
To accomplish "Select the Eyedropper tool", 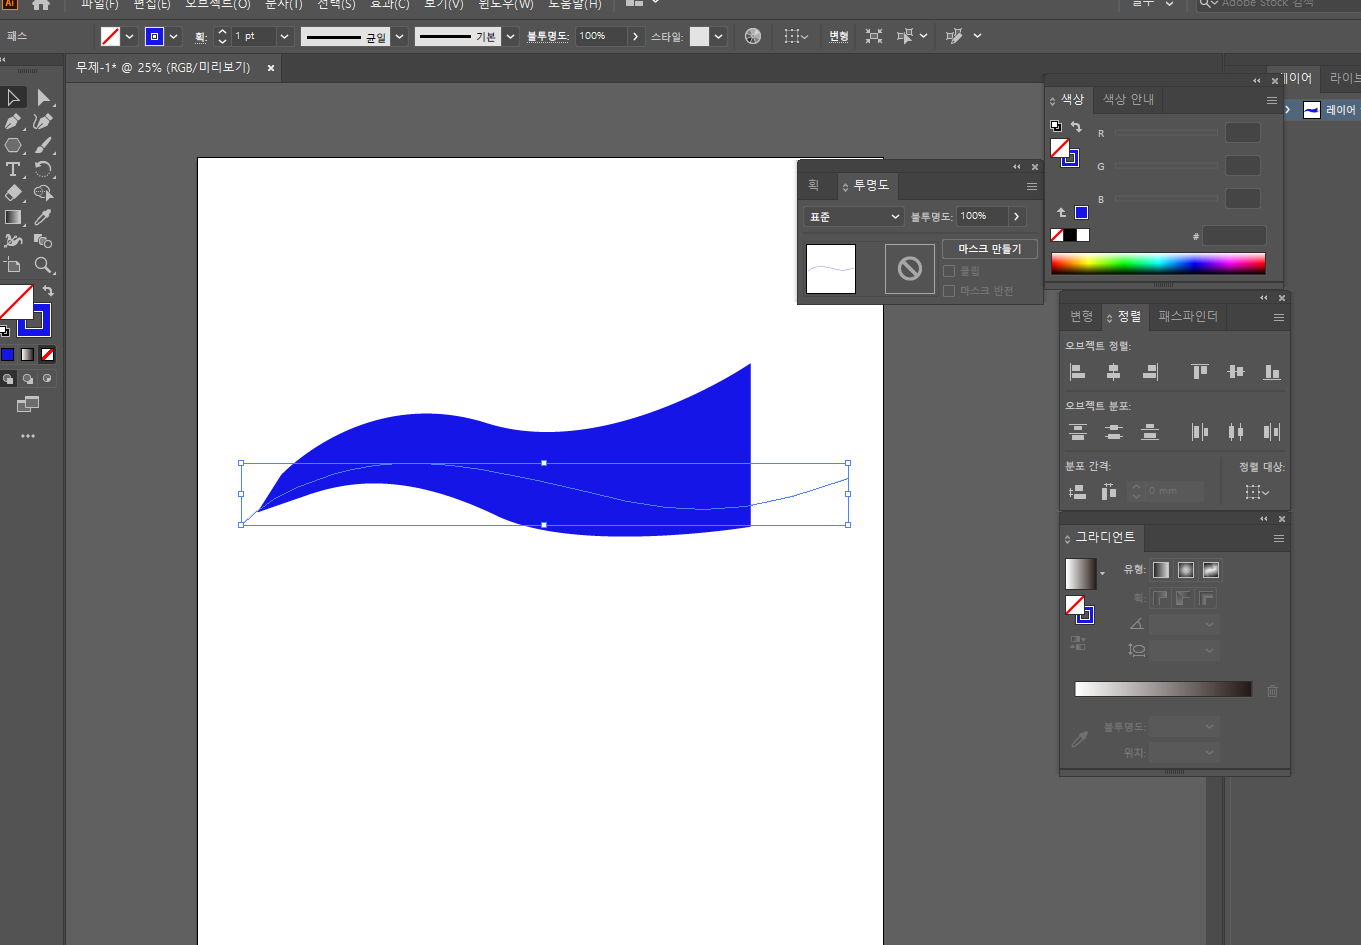I will point(43,217).
